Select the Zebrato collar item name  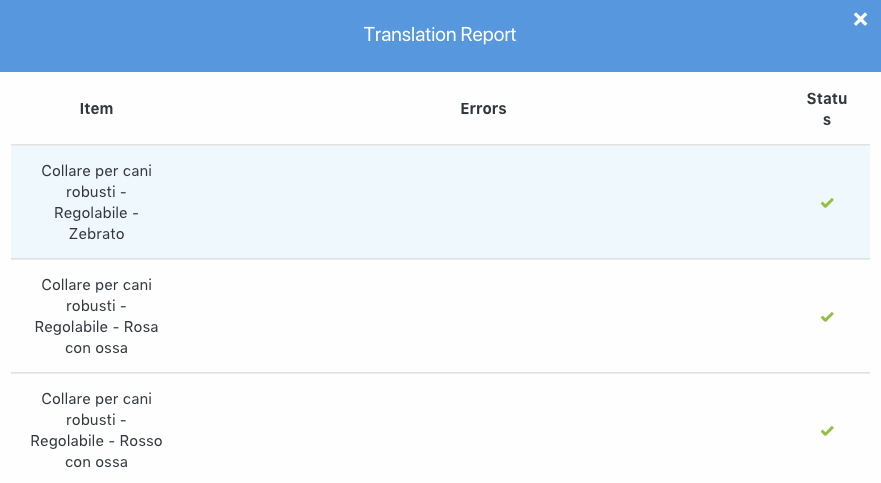tap(97, 203)
